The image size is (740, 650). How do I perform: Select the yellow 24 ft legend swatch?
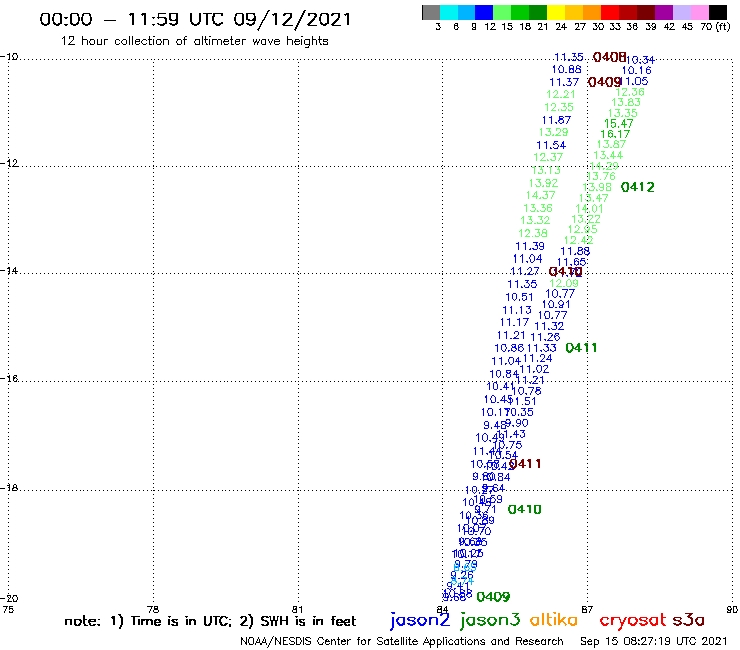point(555,12)
